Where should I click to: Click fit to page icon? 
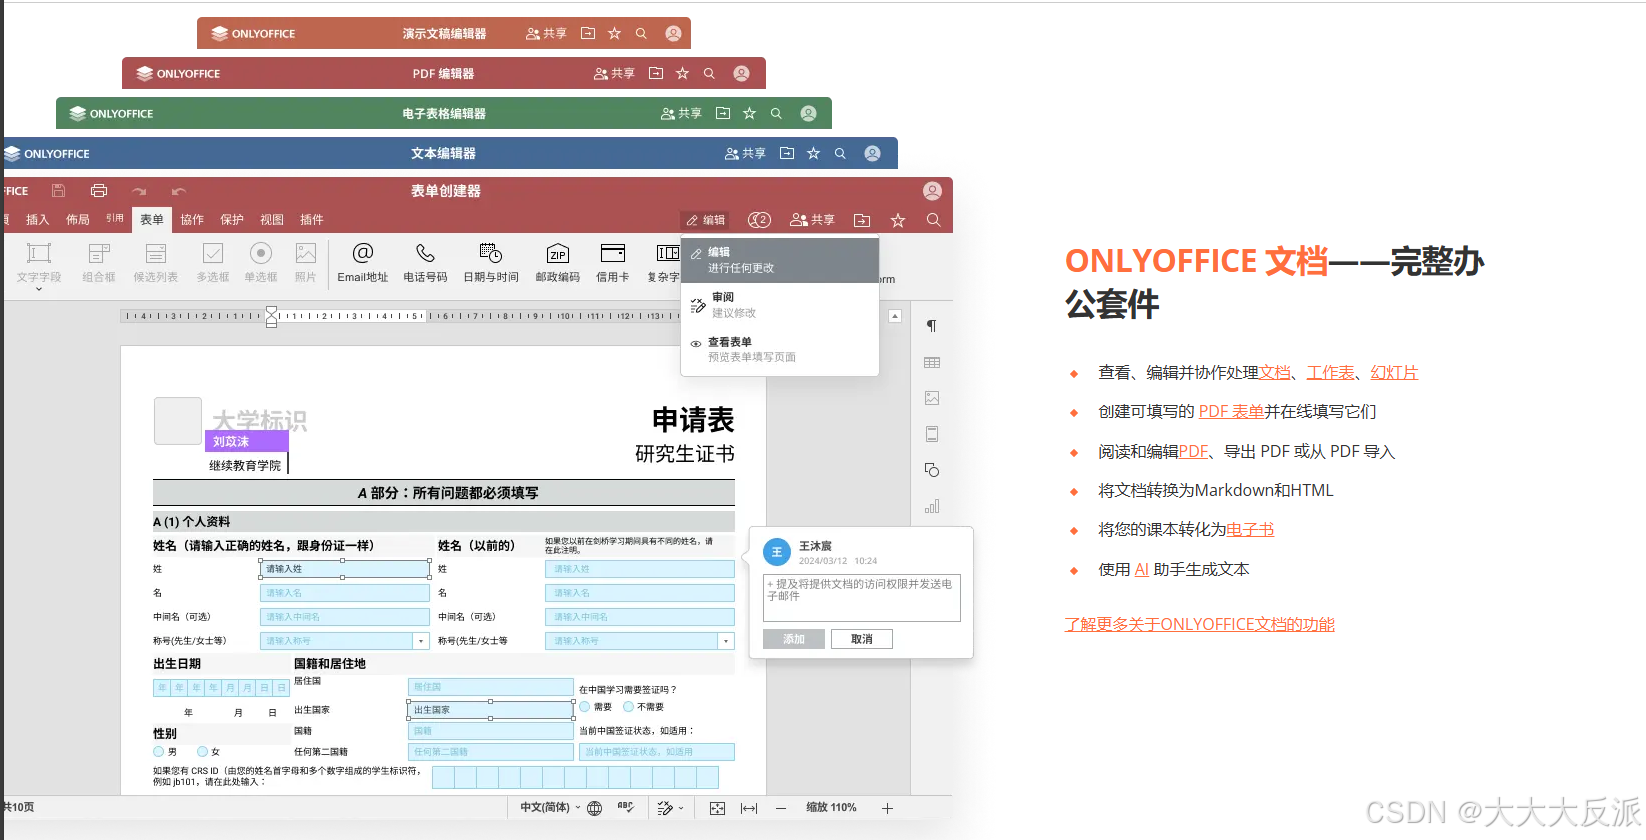click(717, 808)
